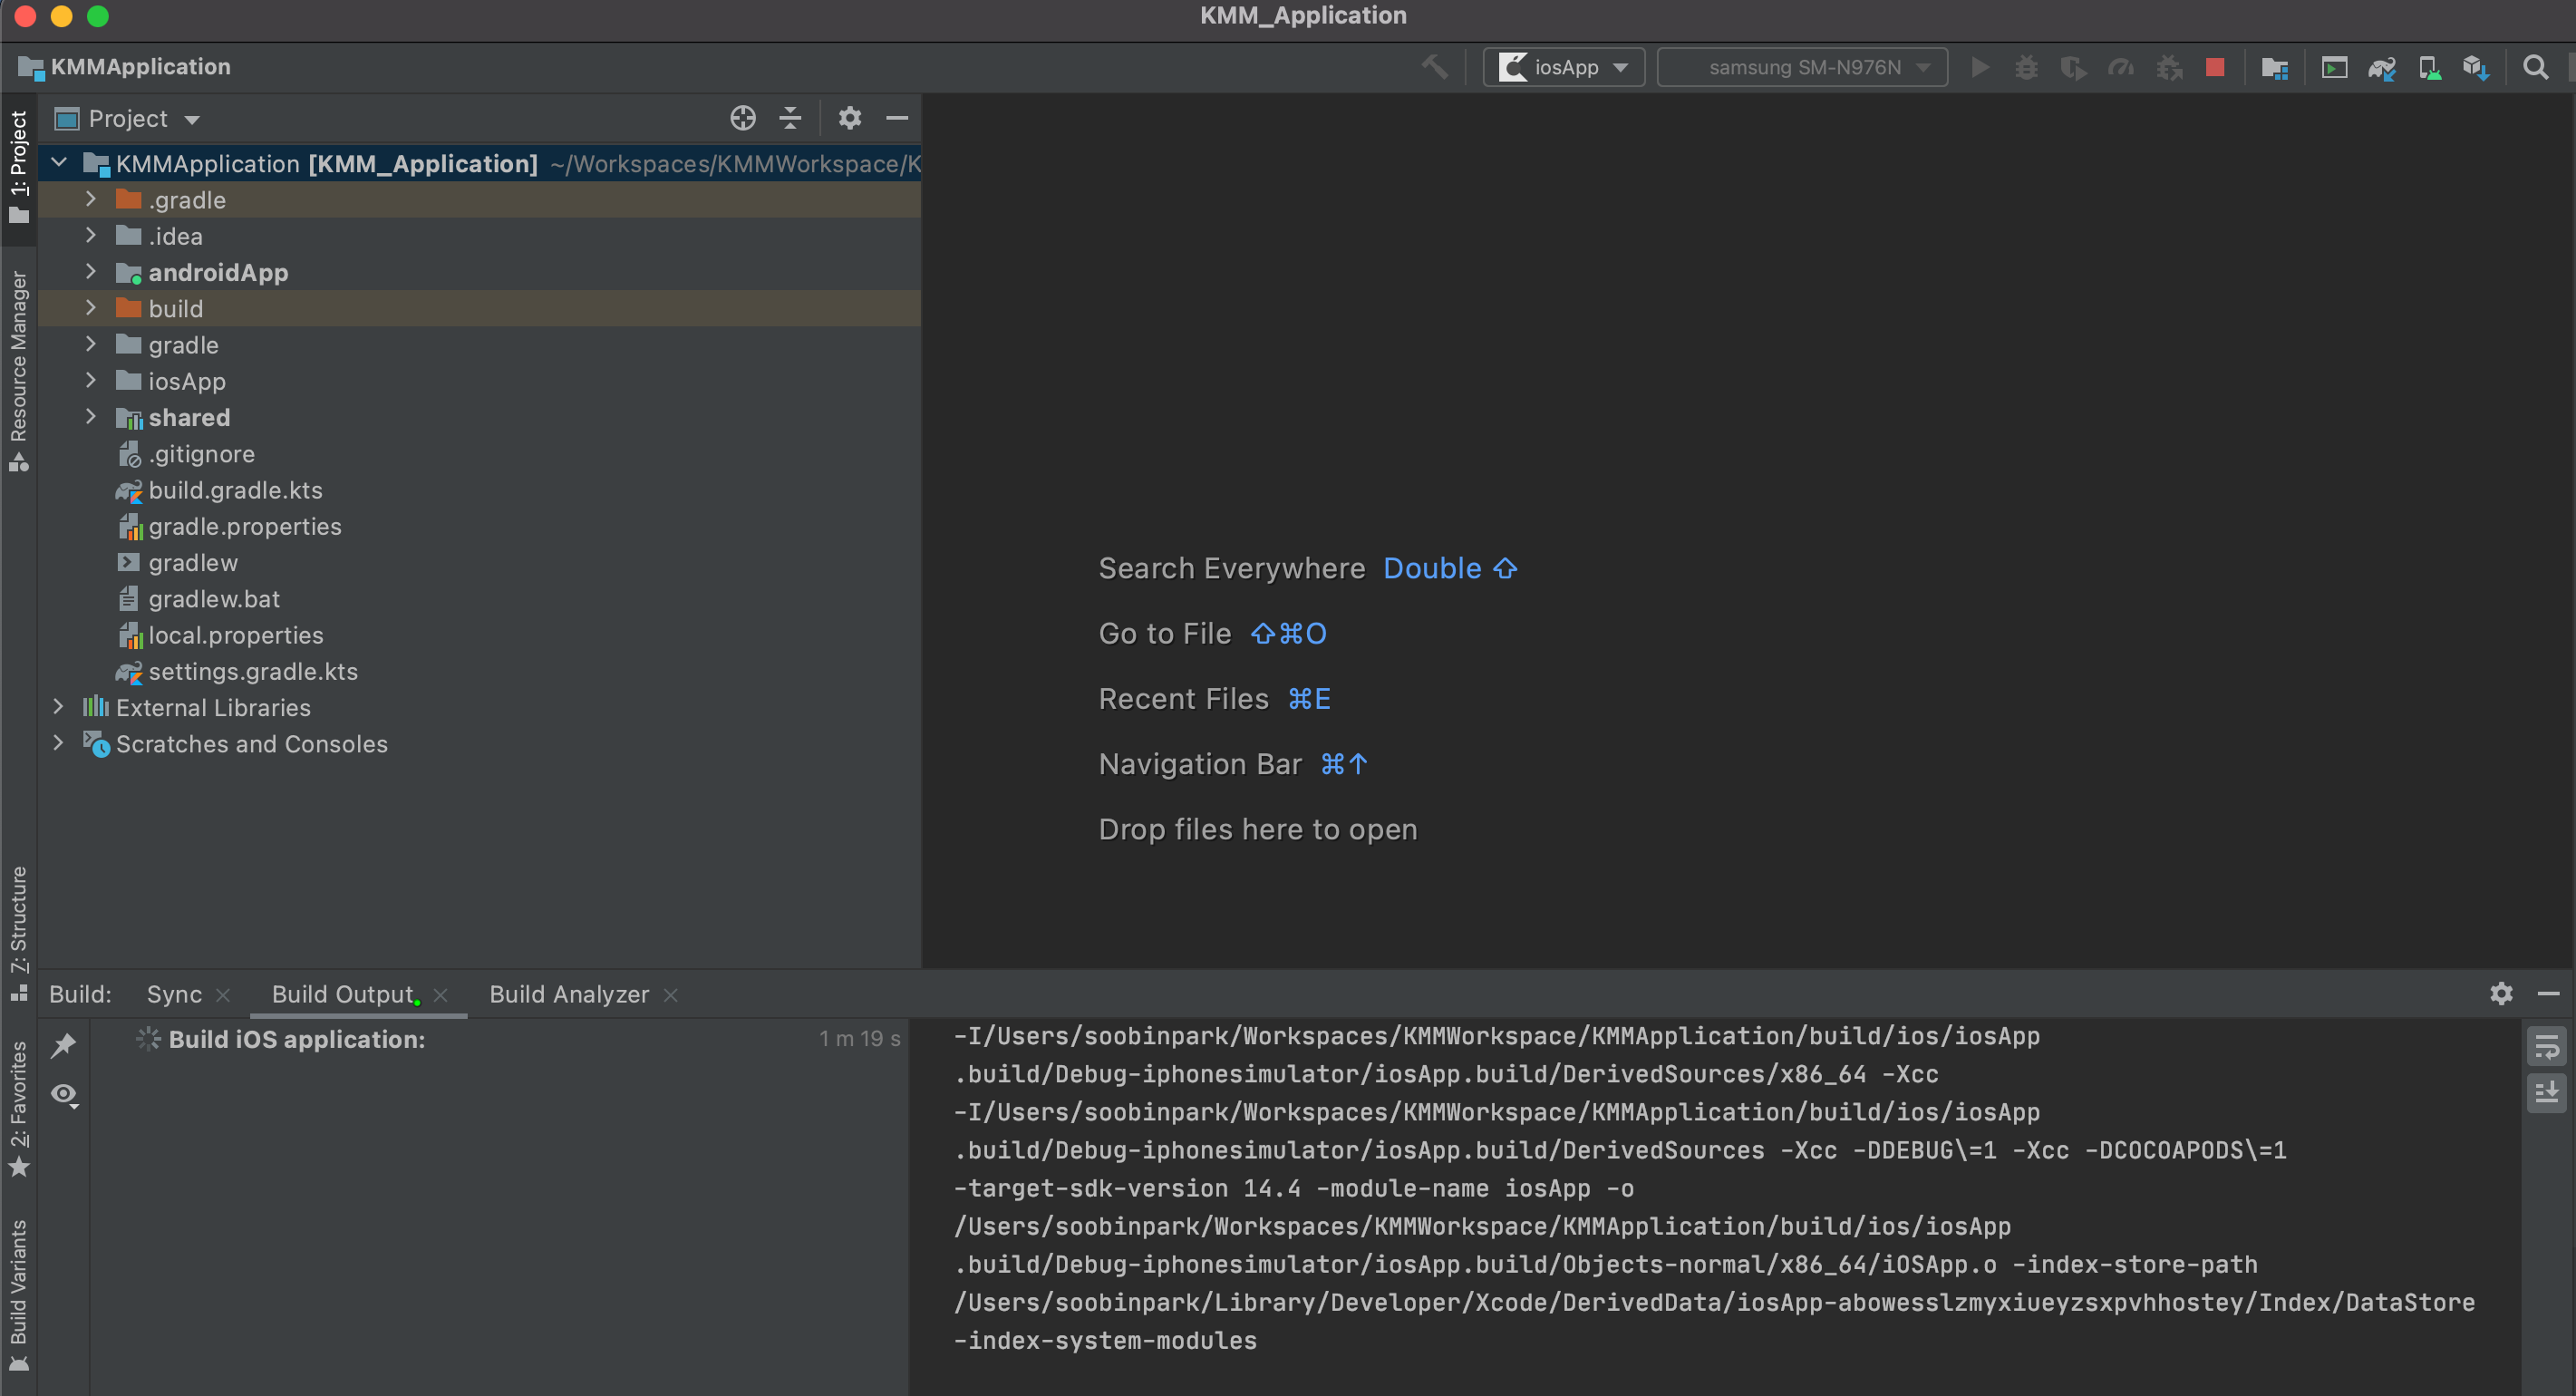
Task: Expand the androidApp folder
Action: 91,272
